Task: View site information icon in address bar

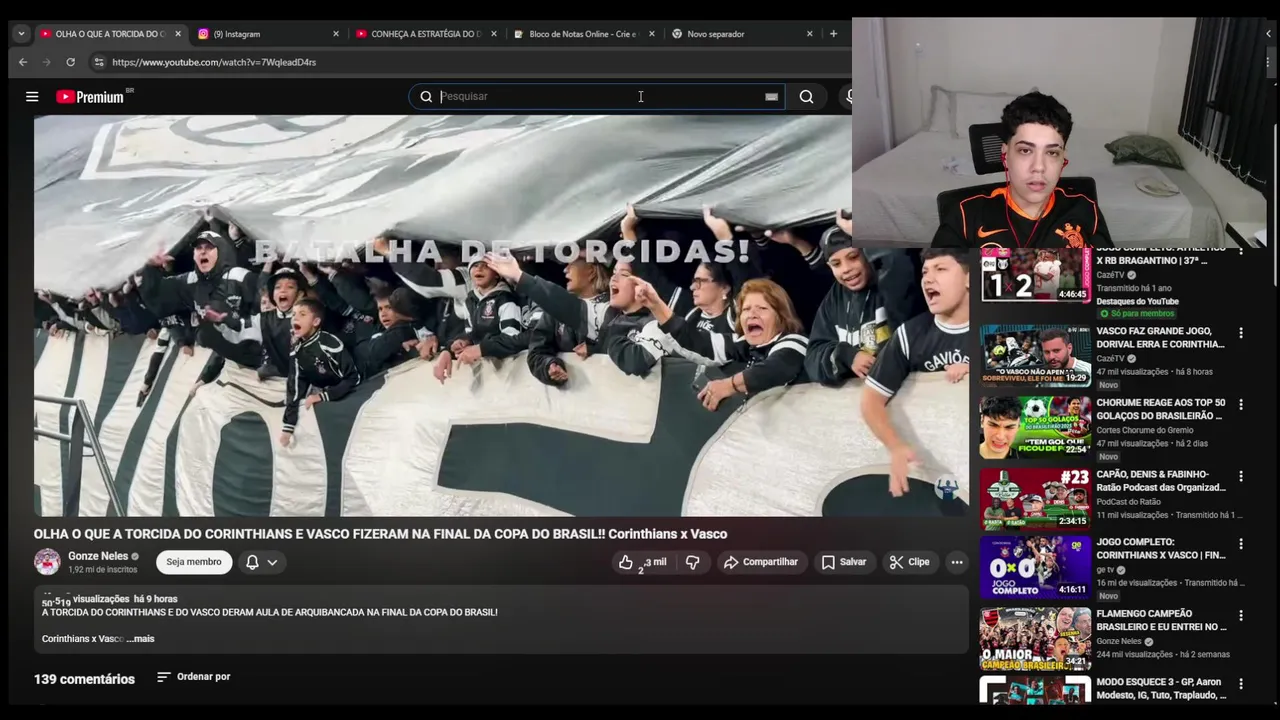Action: click(x=98, y=62)
